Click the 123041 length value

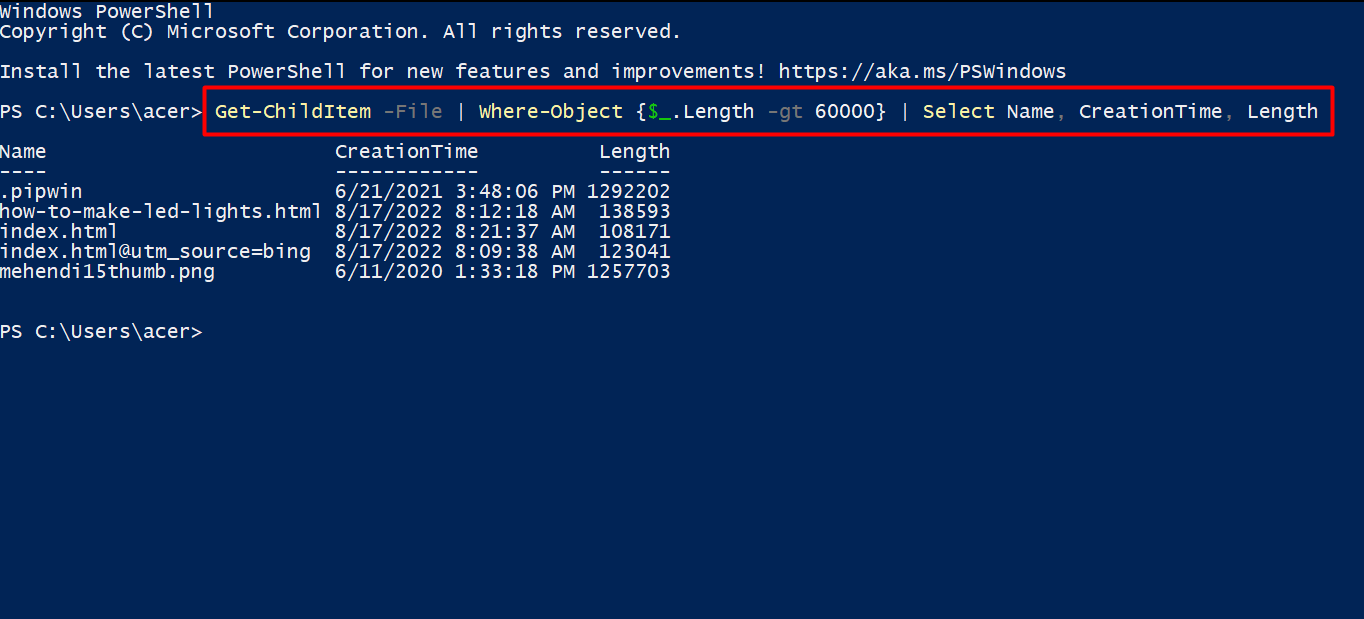click(x=635, y=251)
